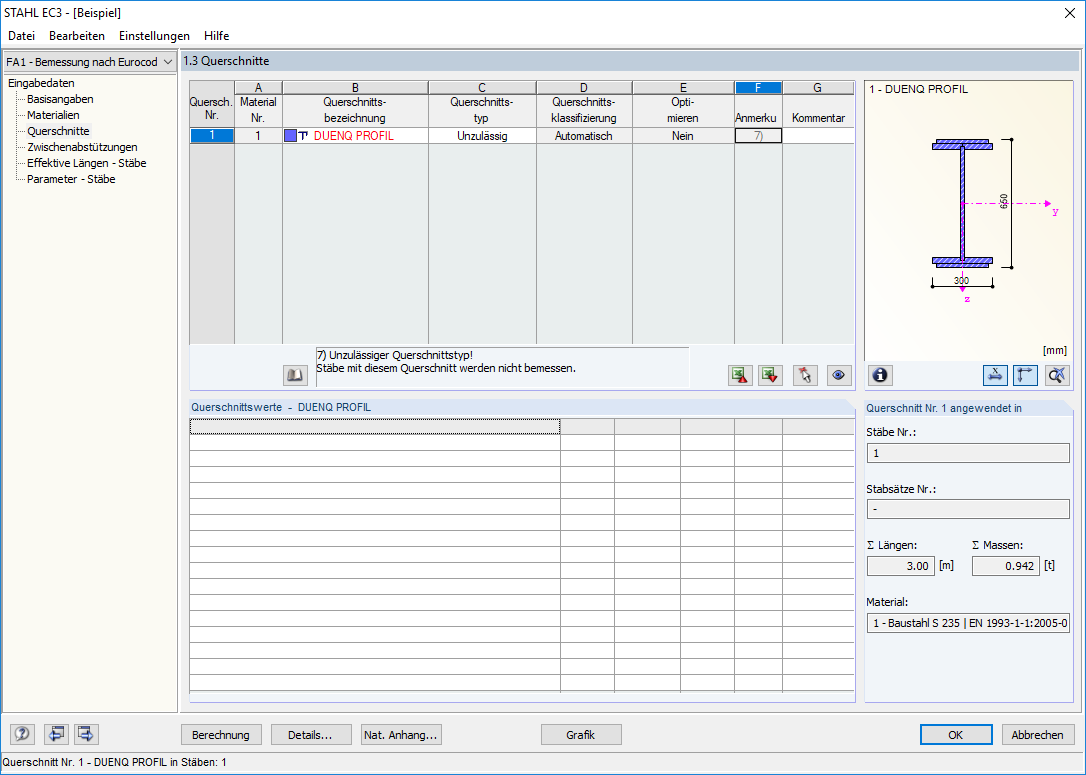Click the Unzulässig cell in column C

coord(482,136)
